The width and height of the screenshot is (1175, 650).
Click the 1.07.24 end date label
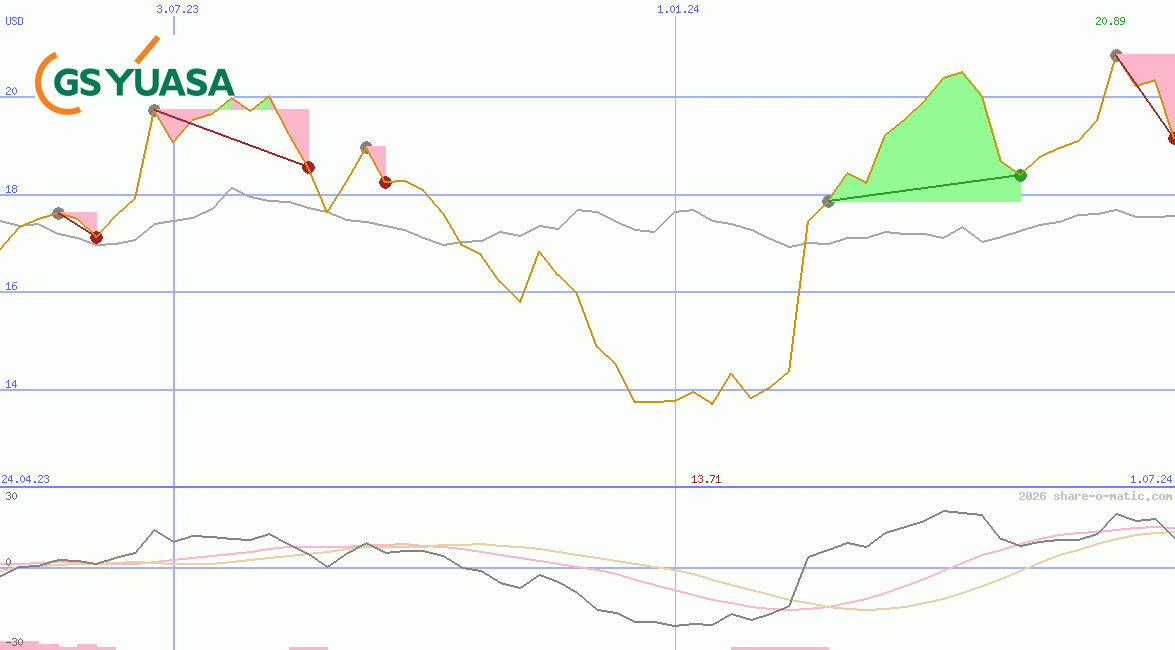pos(1150,479)
